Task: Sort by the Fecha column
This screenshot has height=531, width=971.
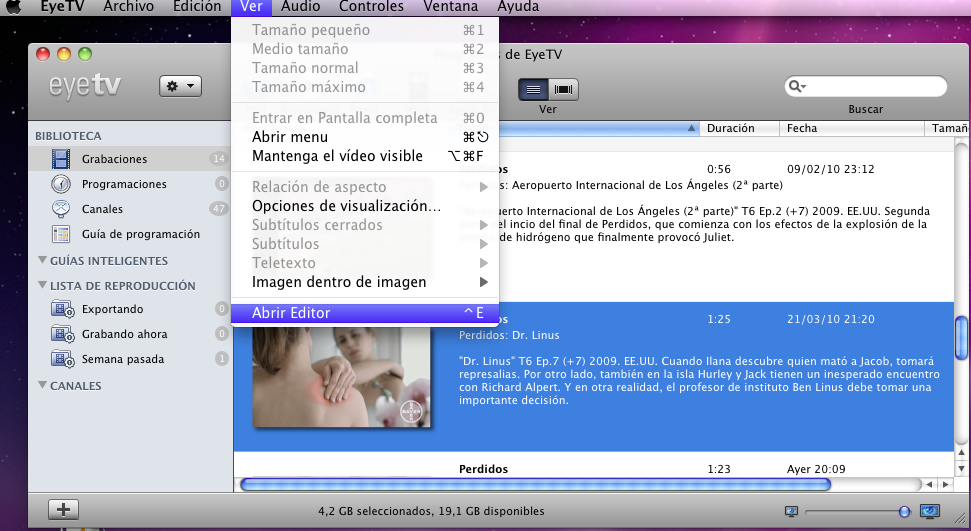Action: [851, 128]
